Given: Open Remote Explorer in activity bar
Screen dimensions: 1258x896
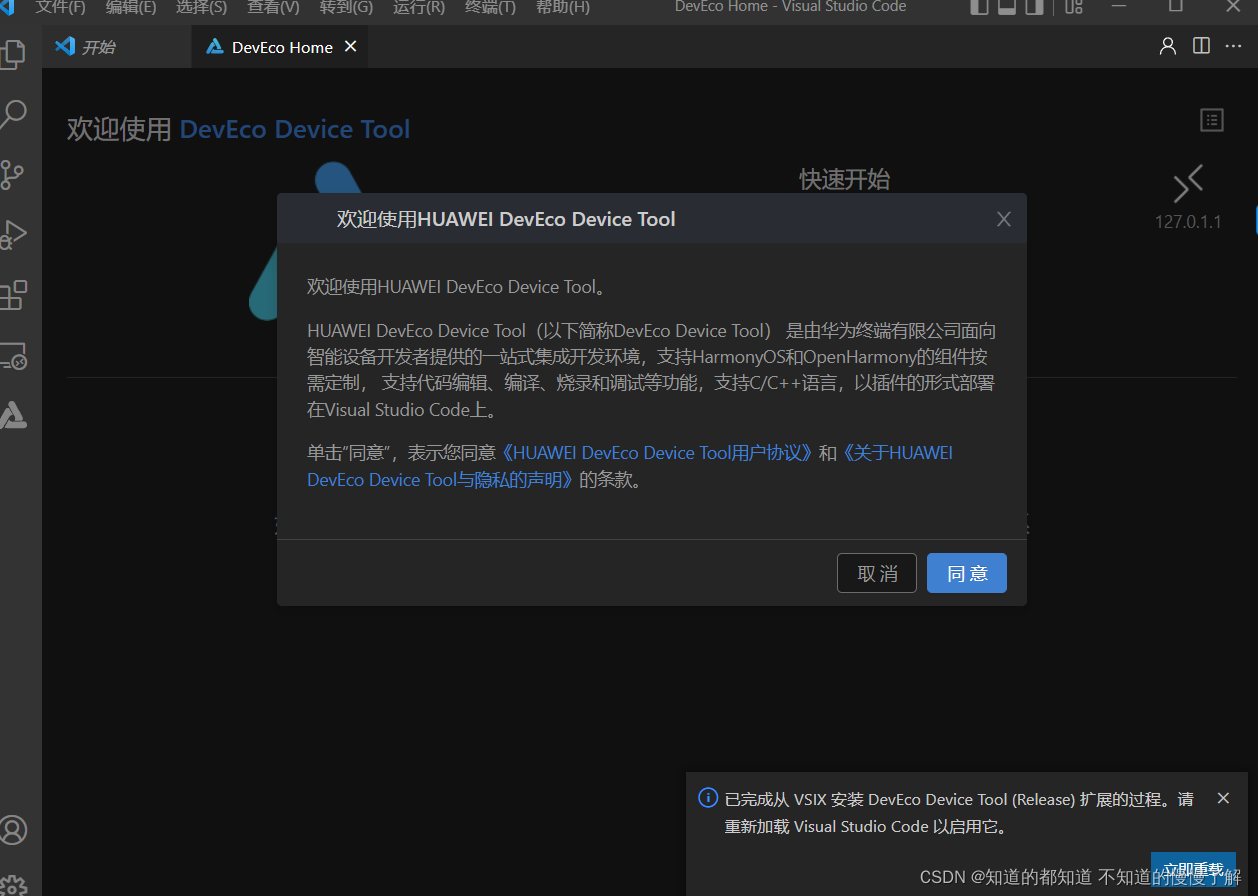Looking at the screenshot, I should coord(12,356).
